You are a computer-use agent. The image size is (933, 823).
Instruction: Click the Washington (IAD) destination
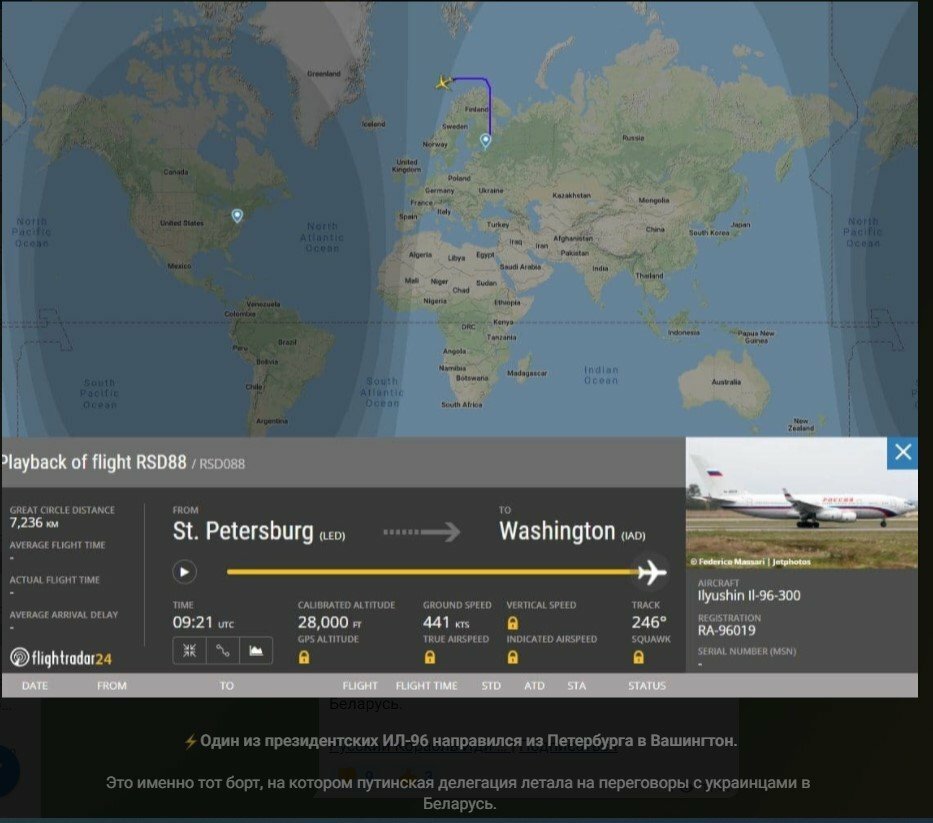[x=572, y=531]
